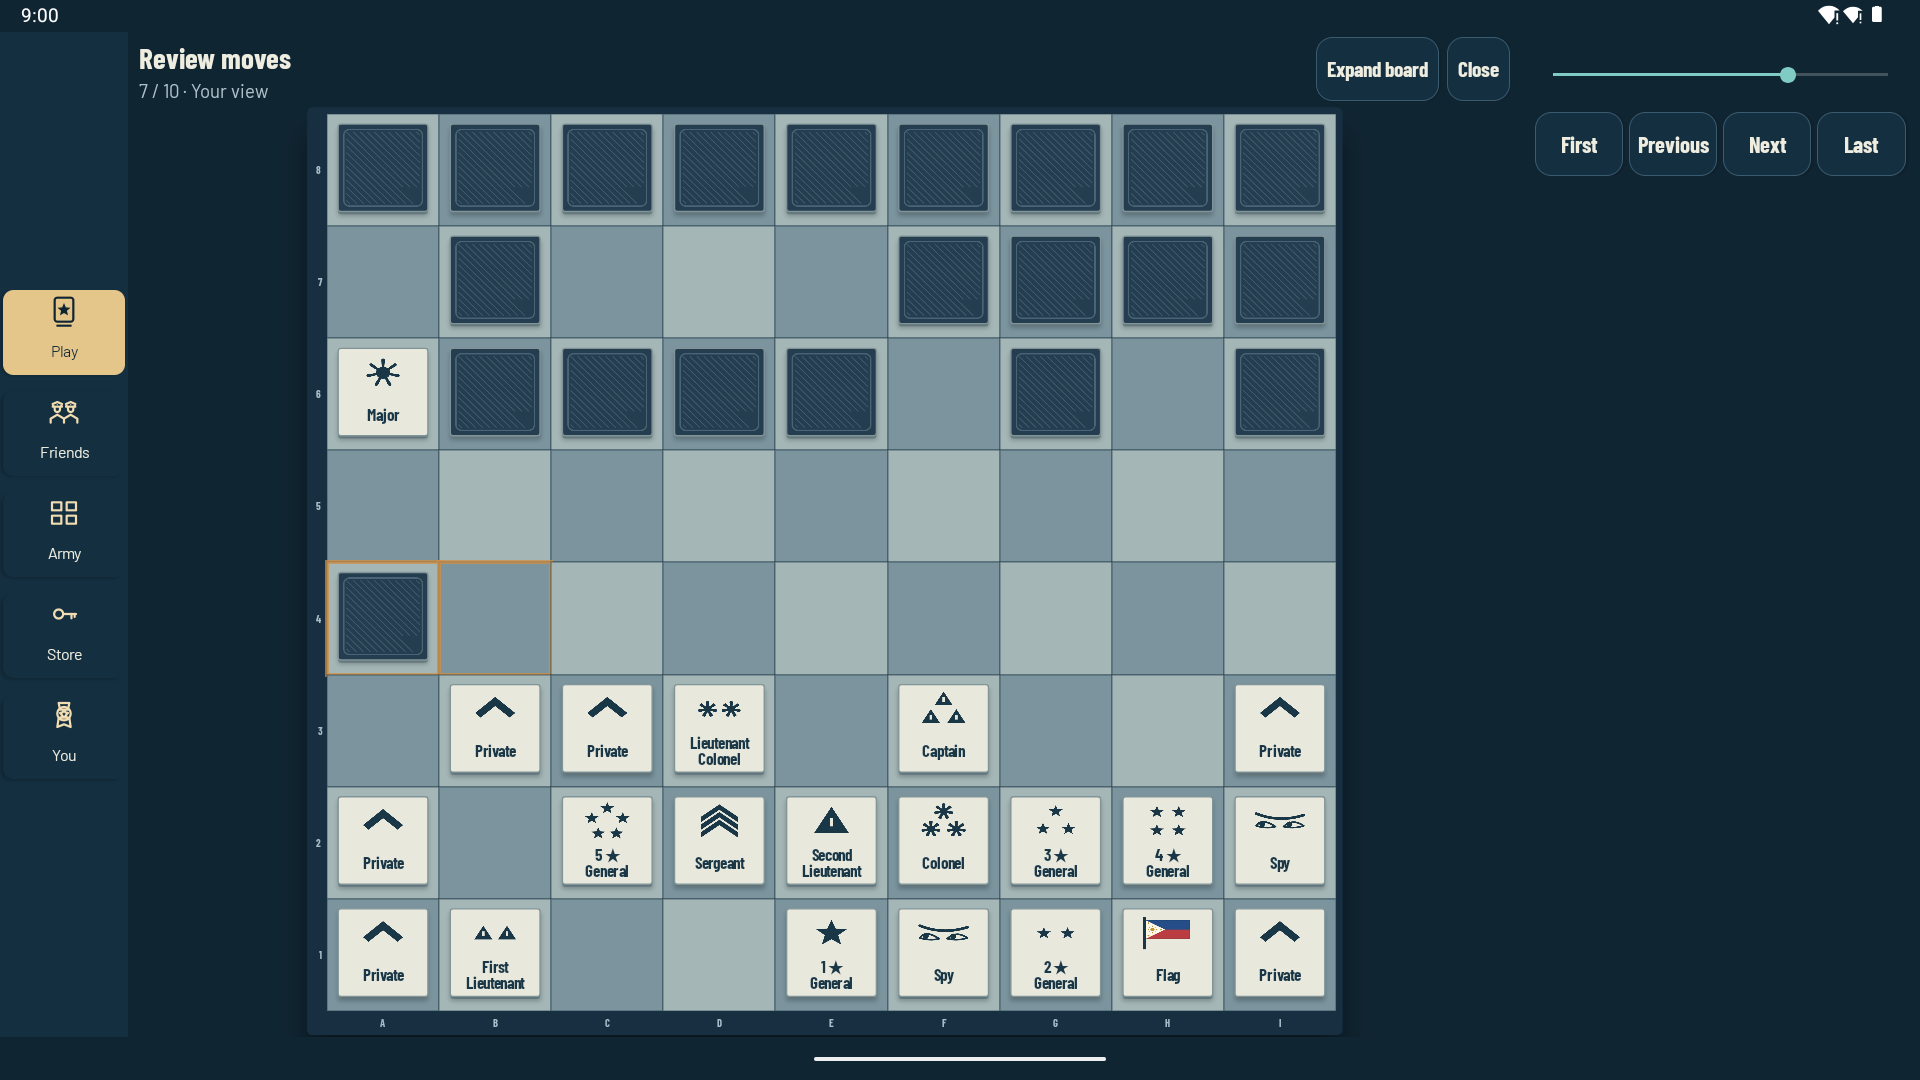Select the 5-star General piece
The height and width of the screenshot is (1080, 1920).
[607, 841]
